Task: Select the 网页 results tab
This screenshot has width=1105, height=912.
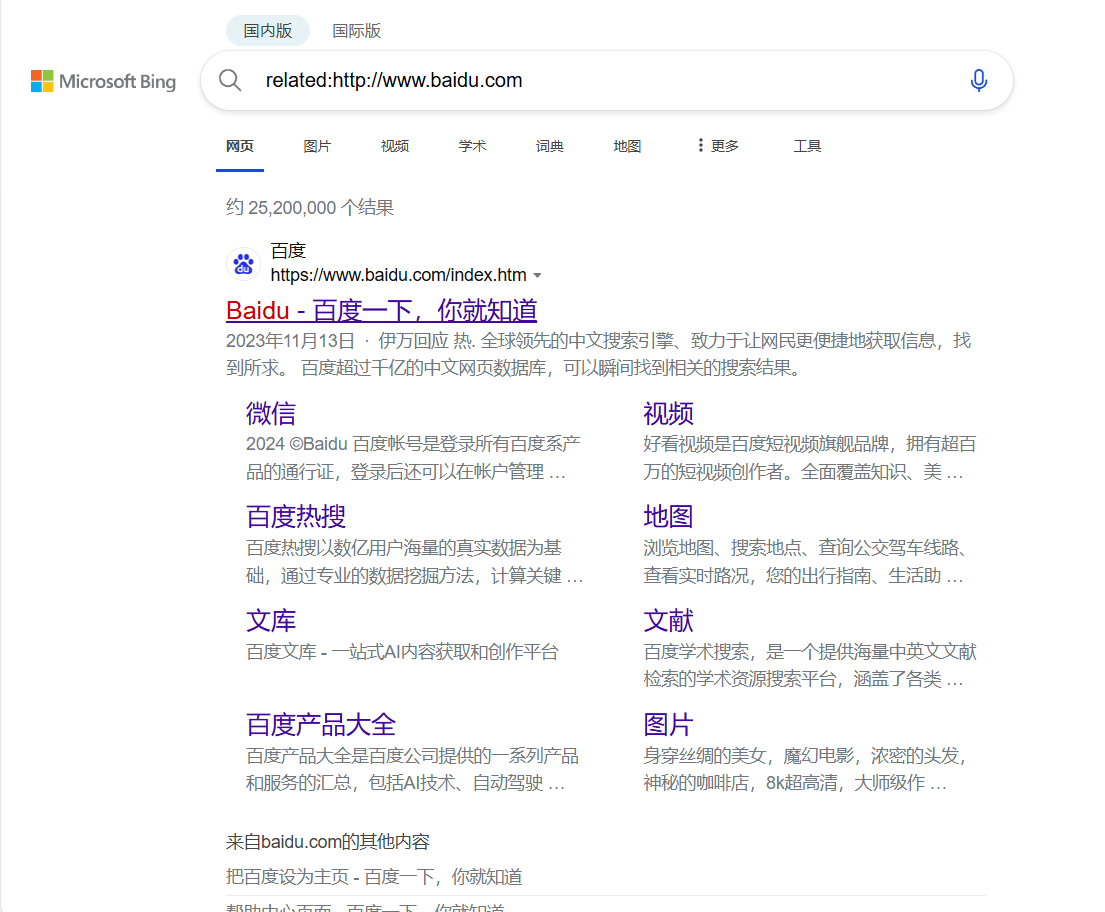Action: point(240,146)
